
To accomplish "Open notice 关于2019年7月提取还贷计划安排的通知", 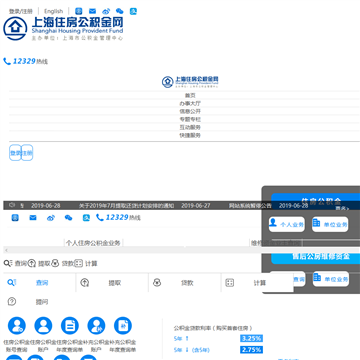I will click(x=126, y=206).
